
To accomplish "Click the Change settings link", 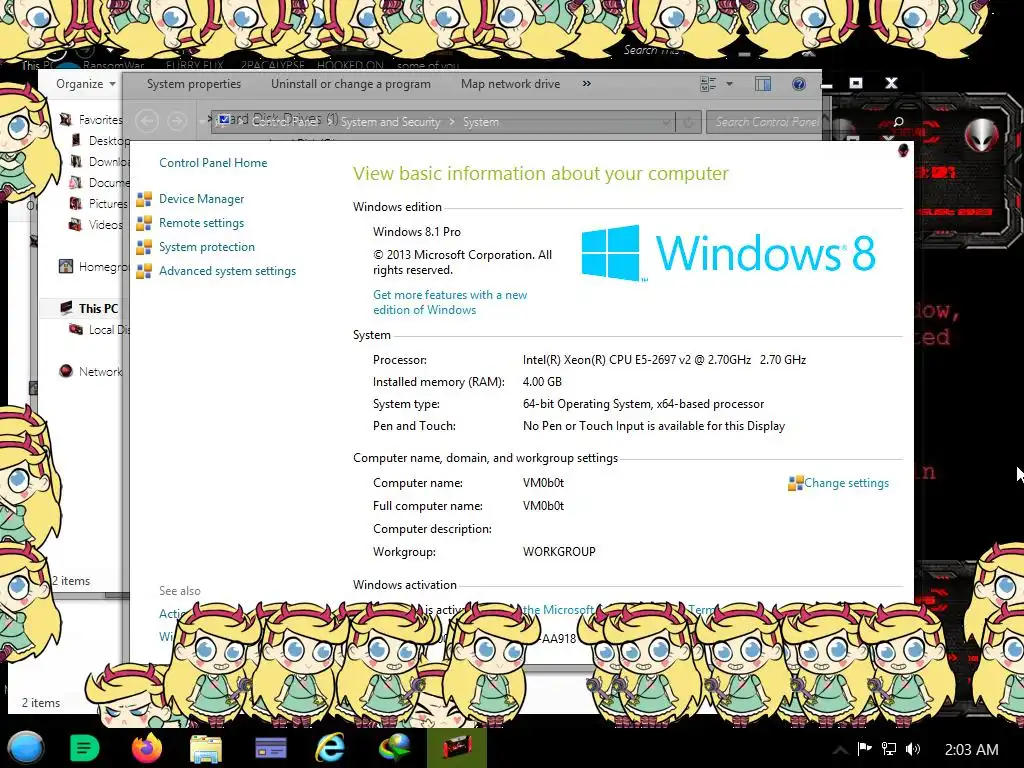I will click(x=846, y=483).
